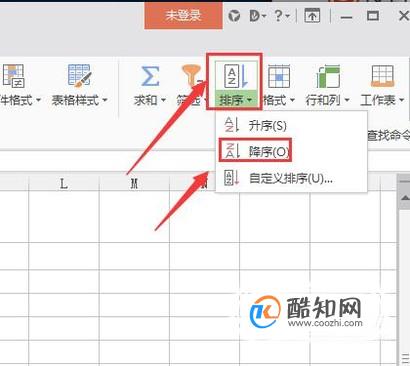Click the Filter (筛选) funnel icon
The height and width of the screenshot is (366, 410).
(191, 76)
